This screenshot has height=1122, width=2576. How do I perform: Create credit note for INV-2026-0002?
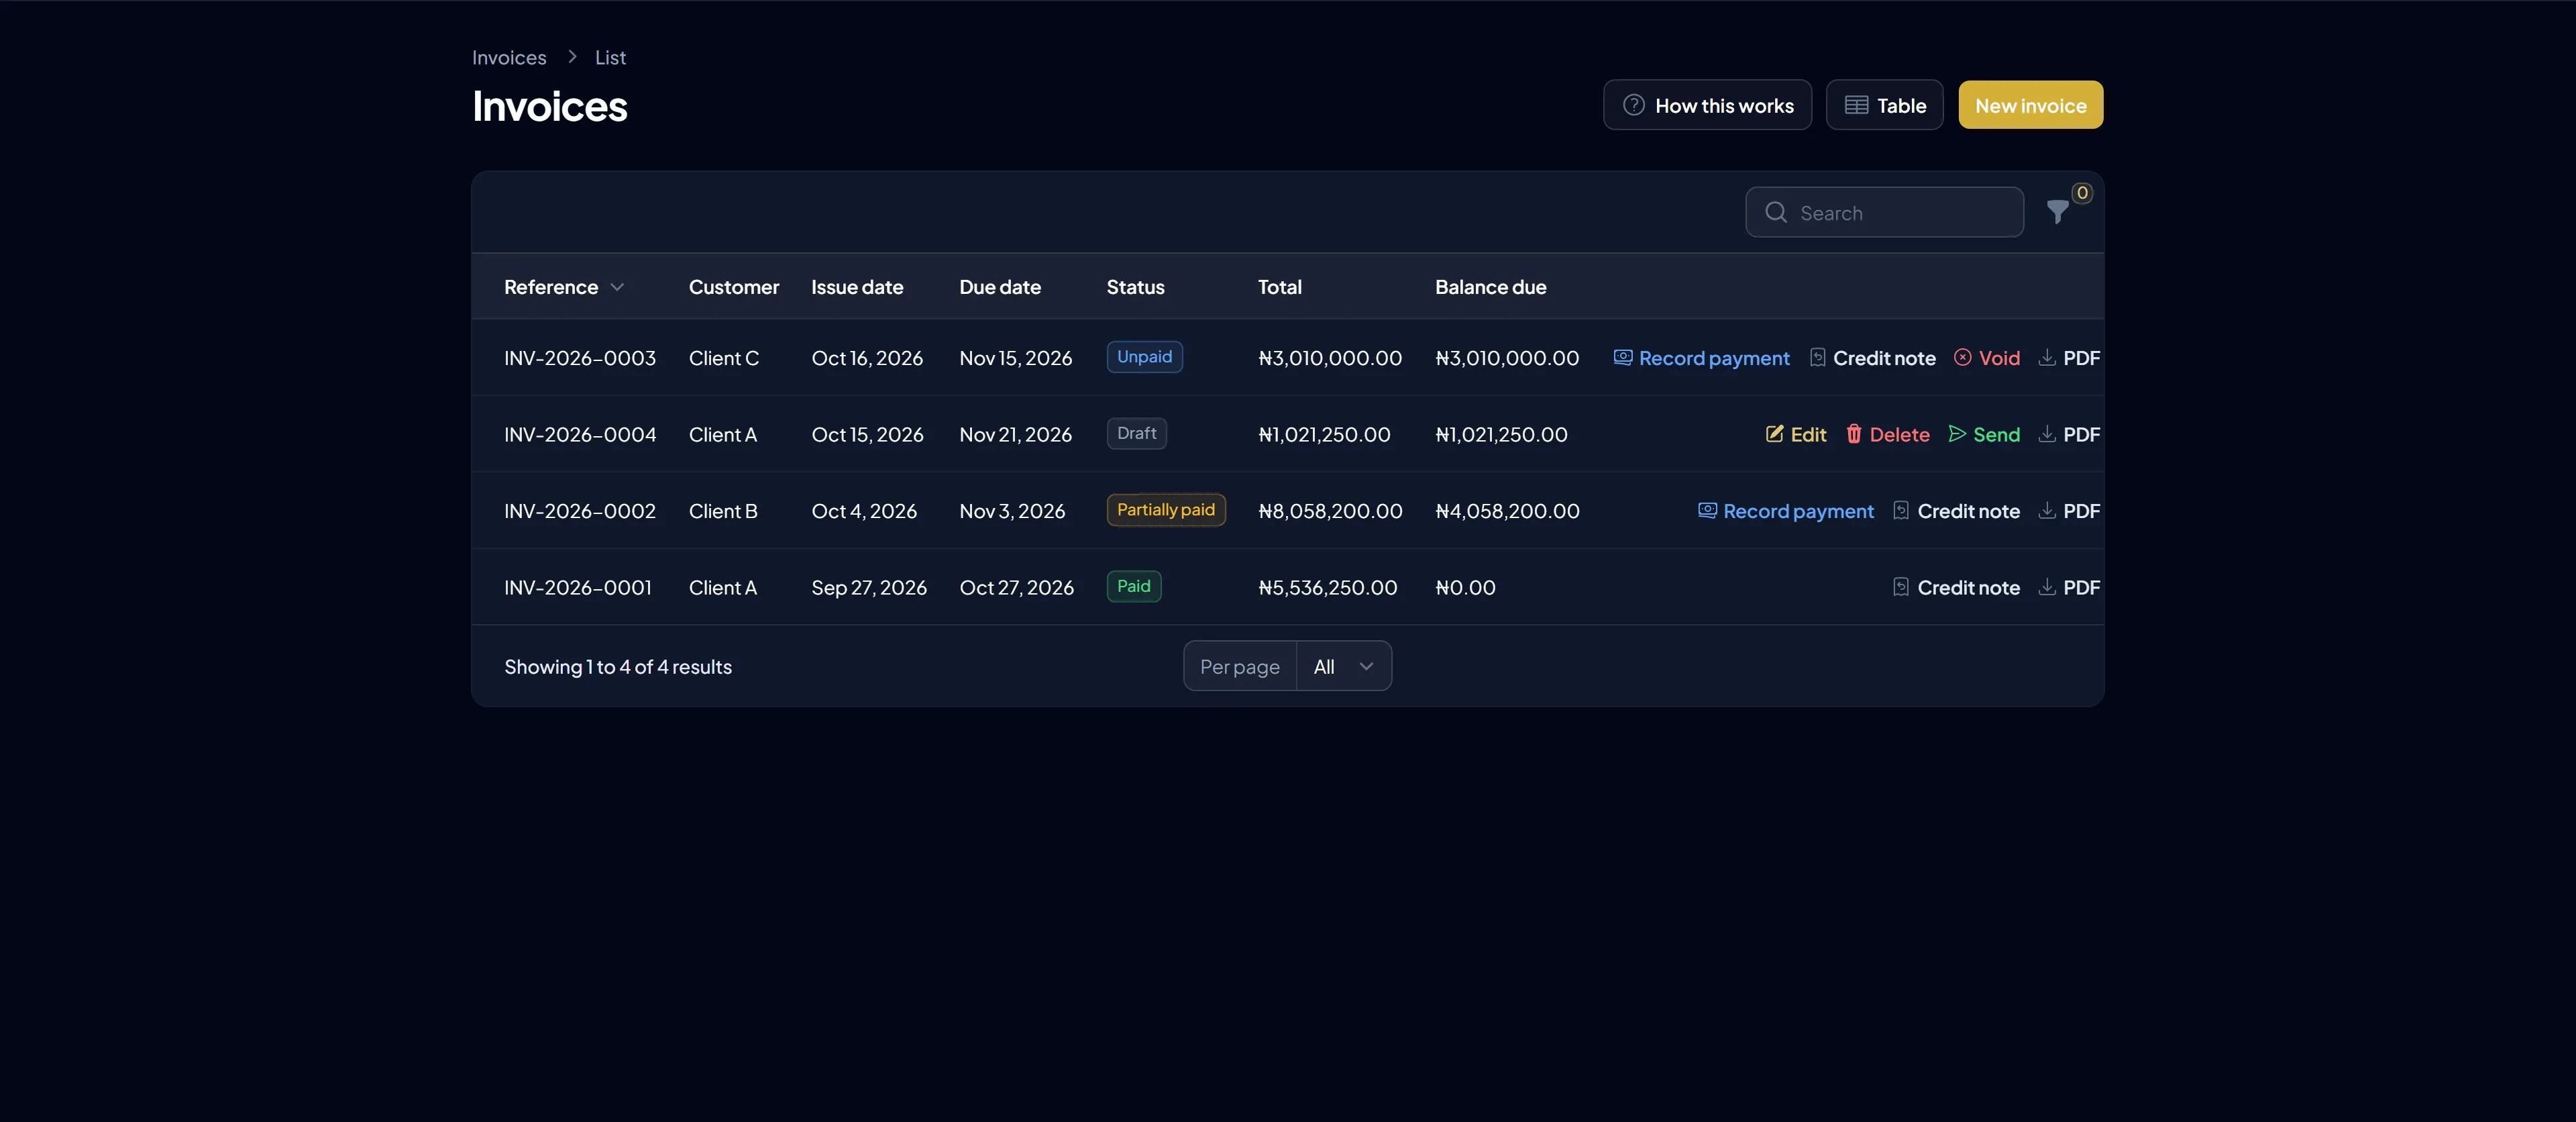click(x=1956, y=511)
